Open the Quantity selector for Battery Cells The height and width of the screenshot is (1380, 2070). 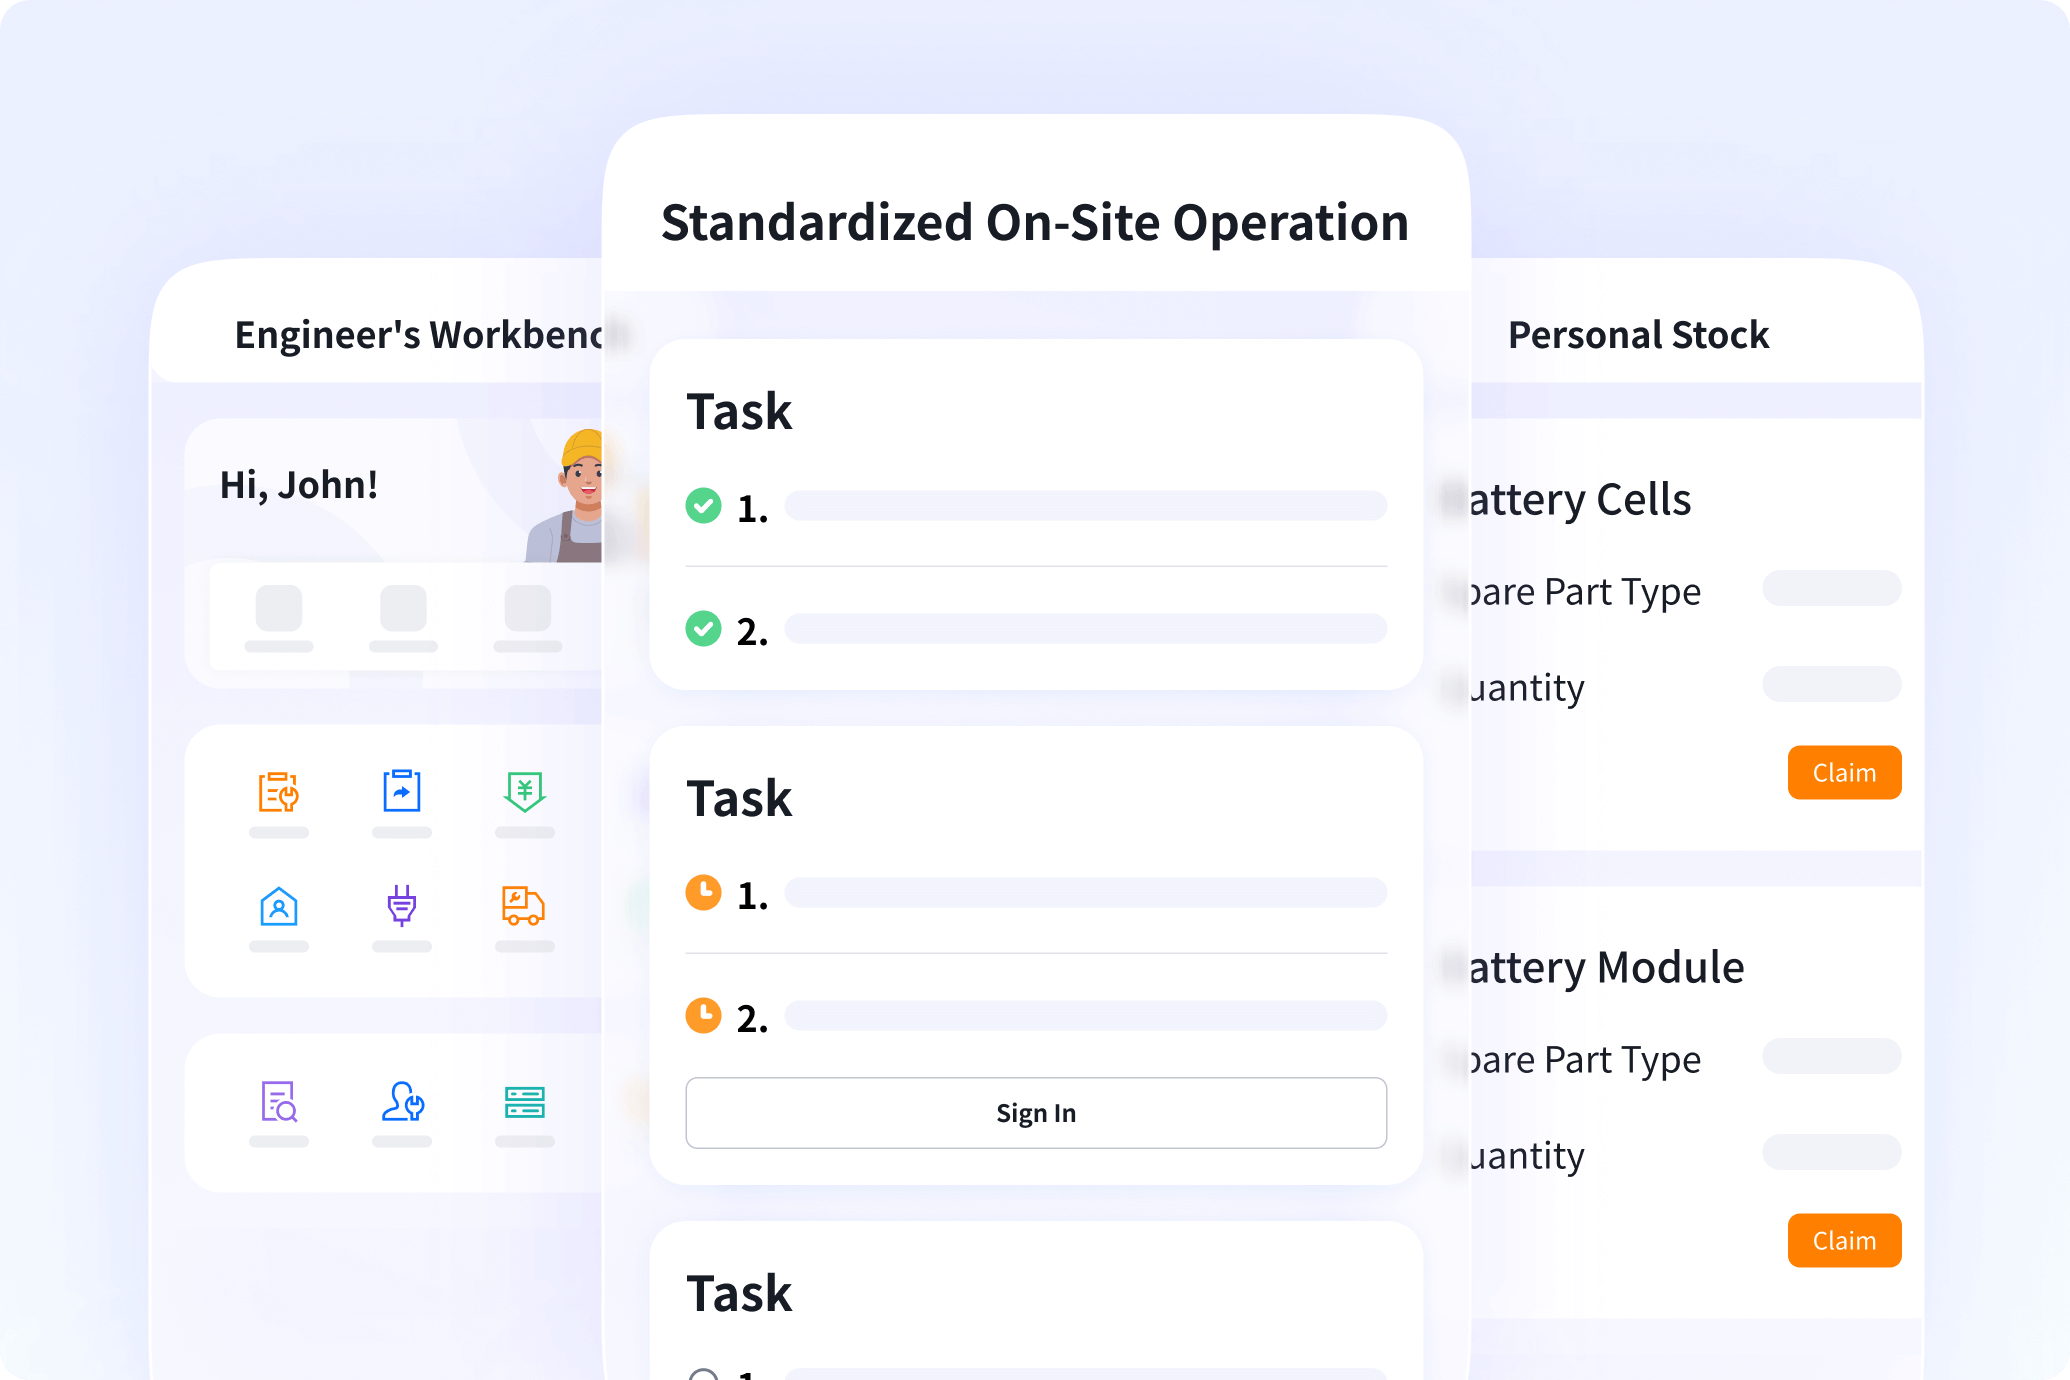tap(1832, 685)
